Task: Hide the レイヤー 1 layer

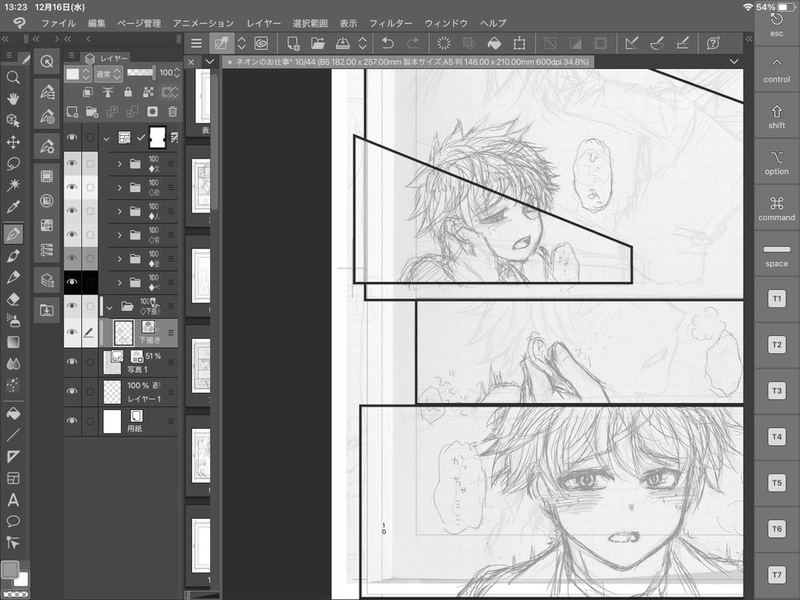Action: click(72, 391)
